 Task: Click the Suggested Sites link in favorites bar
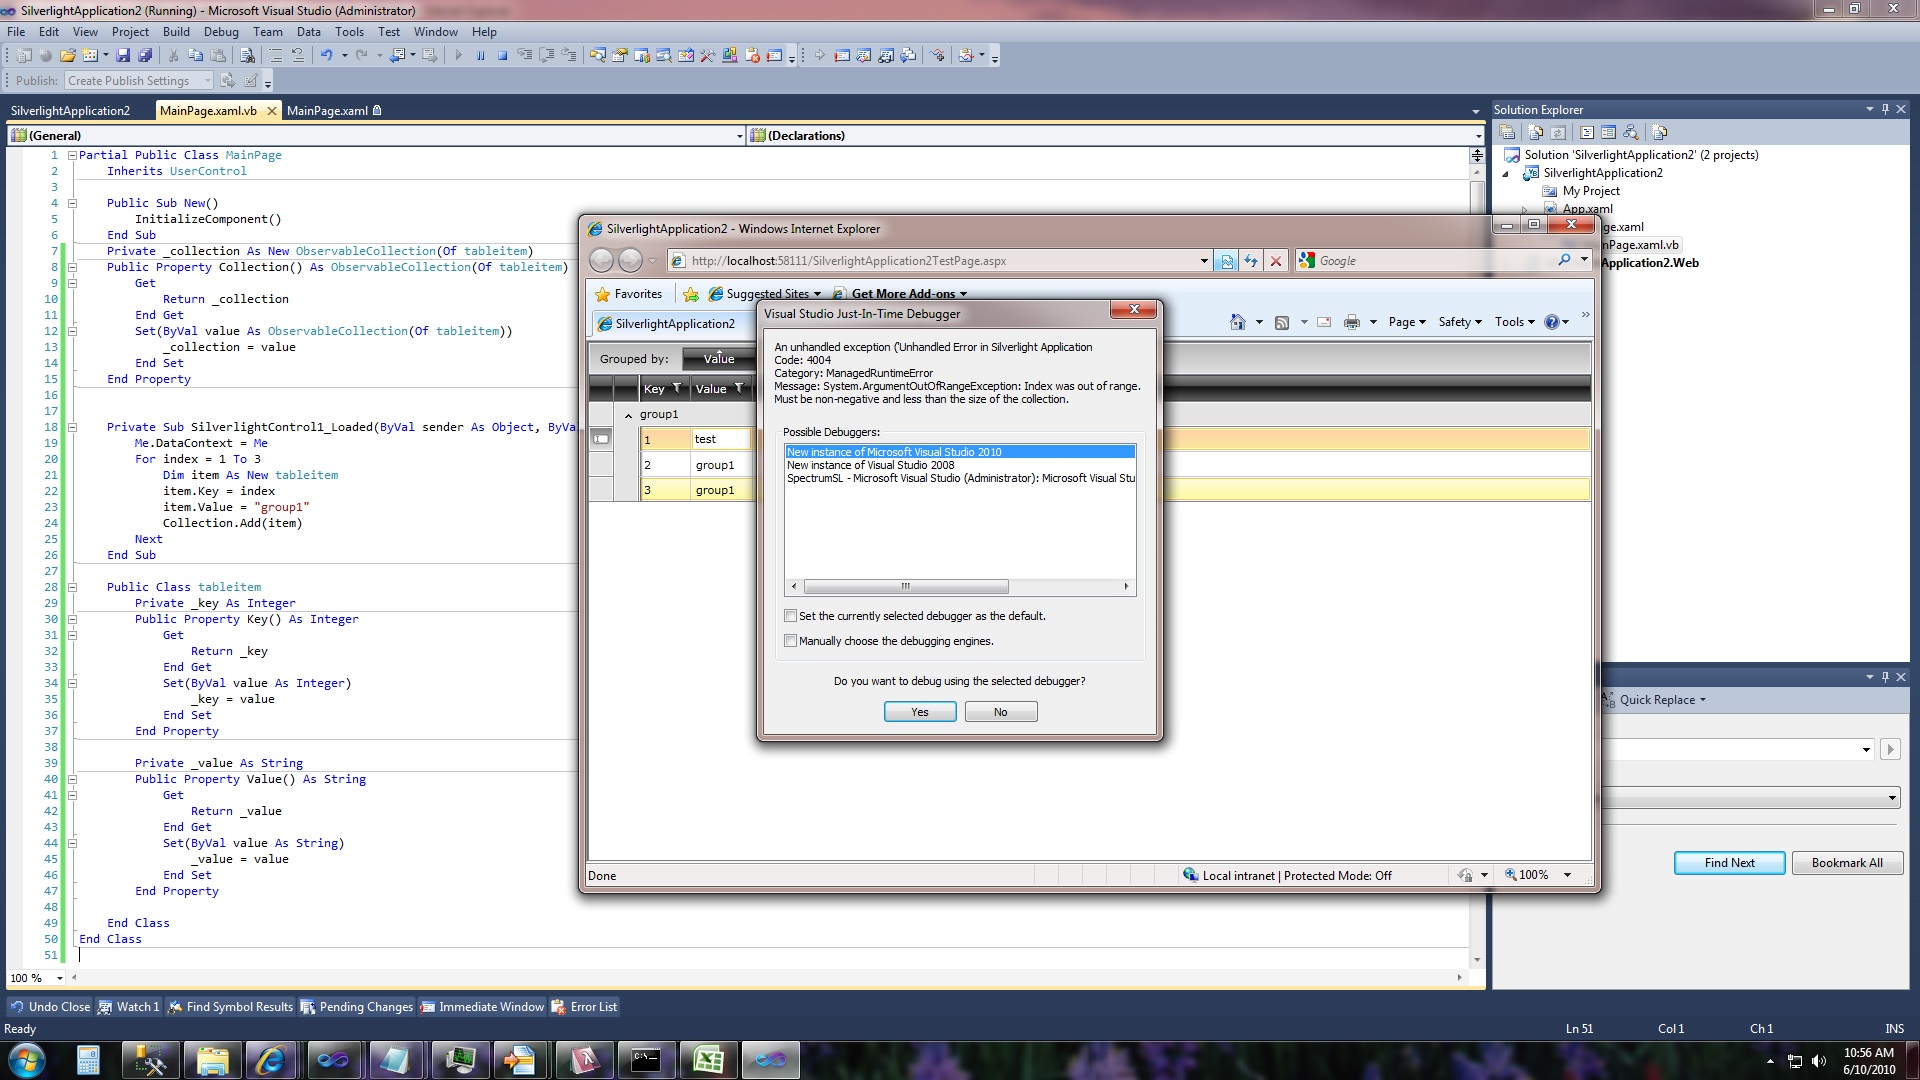[765, 294]
